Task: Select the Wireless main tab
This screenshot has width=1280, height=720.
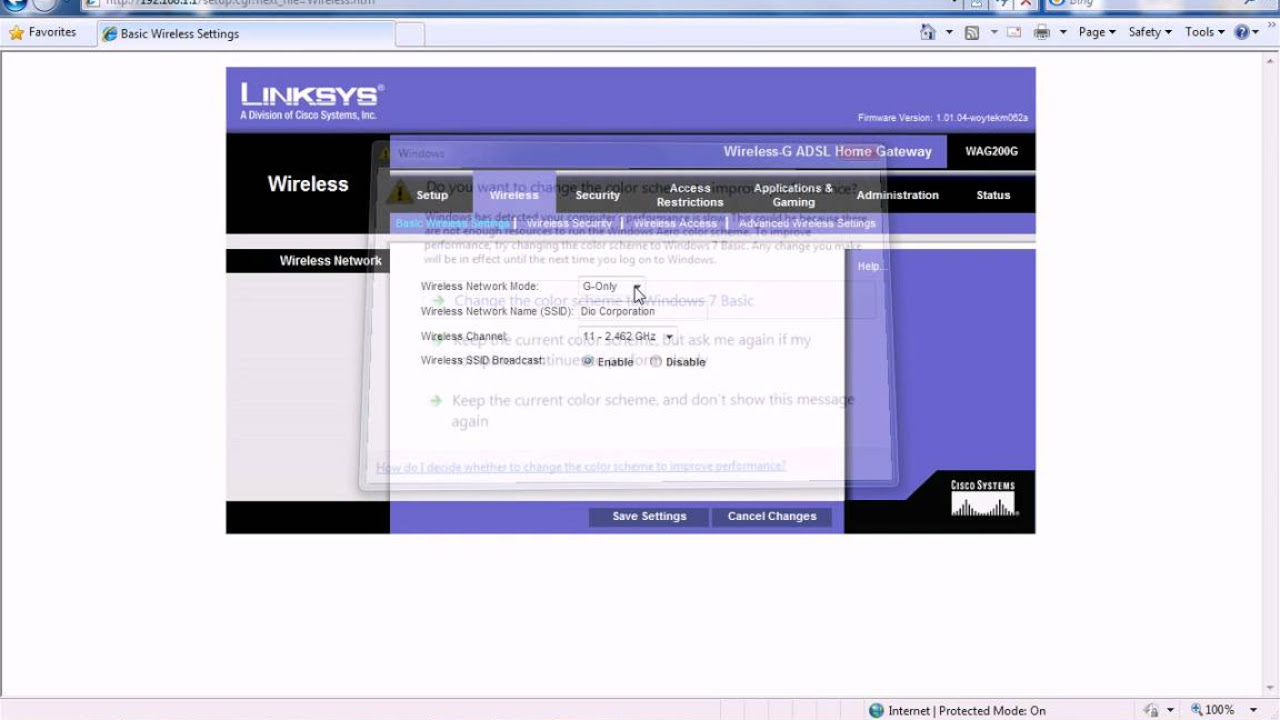Action: pos(514,195)
